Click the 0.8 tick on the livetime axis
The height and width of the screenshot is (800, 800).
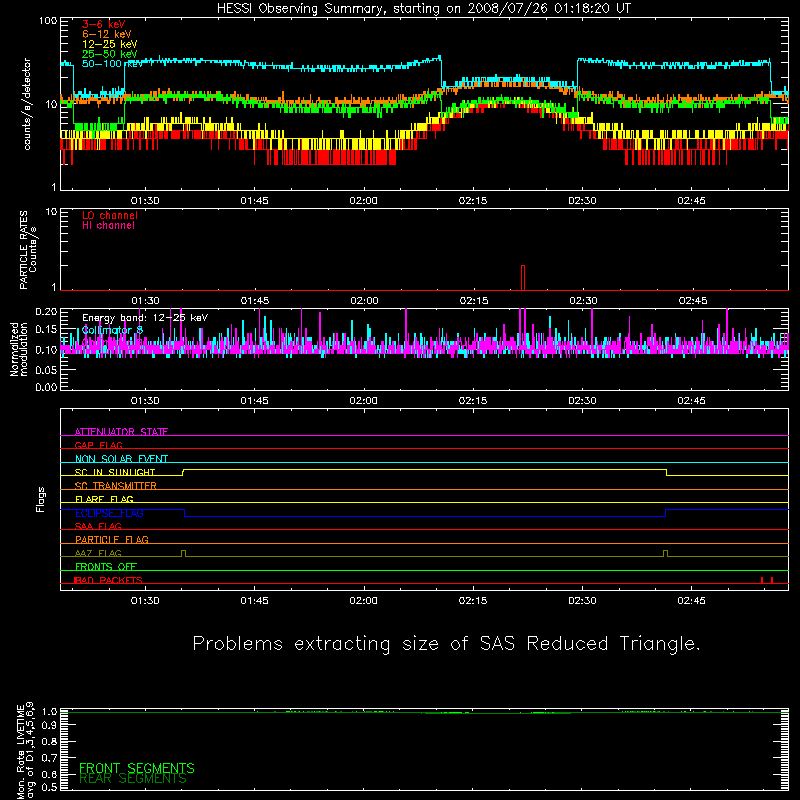tap(48, 741)
